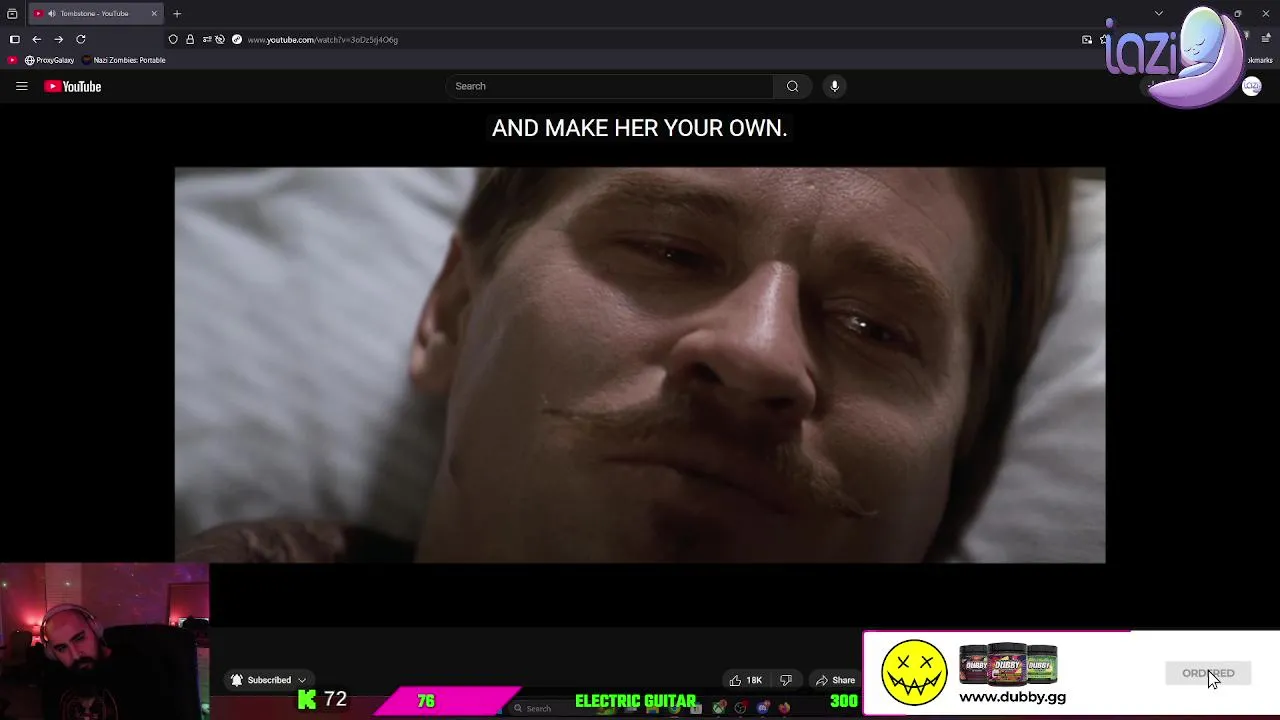The width and height of the screenshot is (1280, 720).
Task: Close the Tombstone - YouTube tab
Action: (154, 13)
